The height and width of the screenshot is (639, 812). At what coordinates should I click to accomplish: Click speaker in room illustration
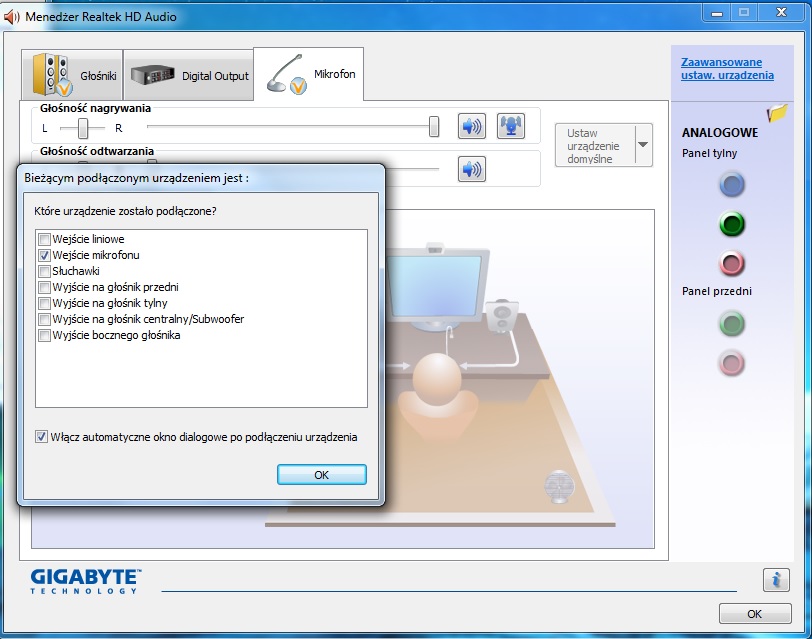(502, 315)
